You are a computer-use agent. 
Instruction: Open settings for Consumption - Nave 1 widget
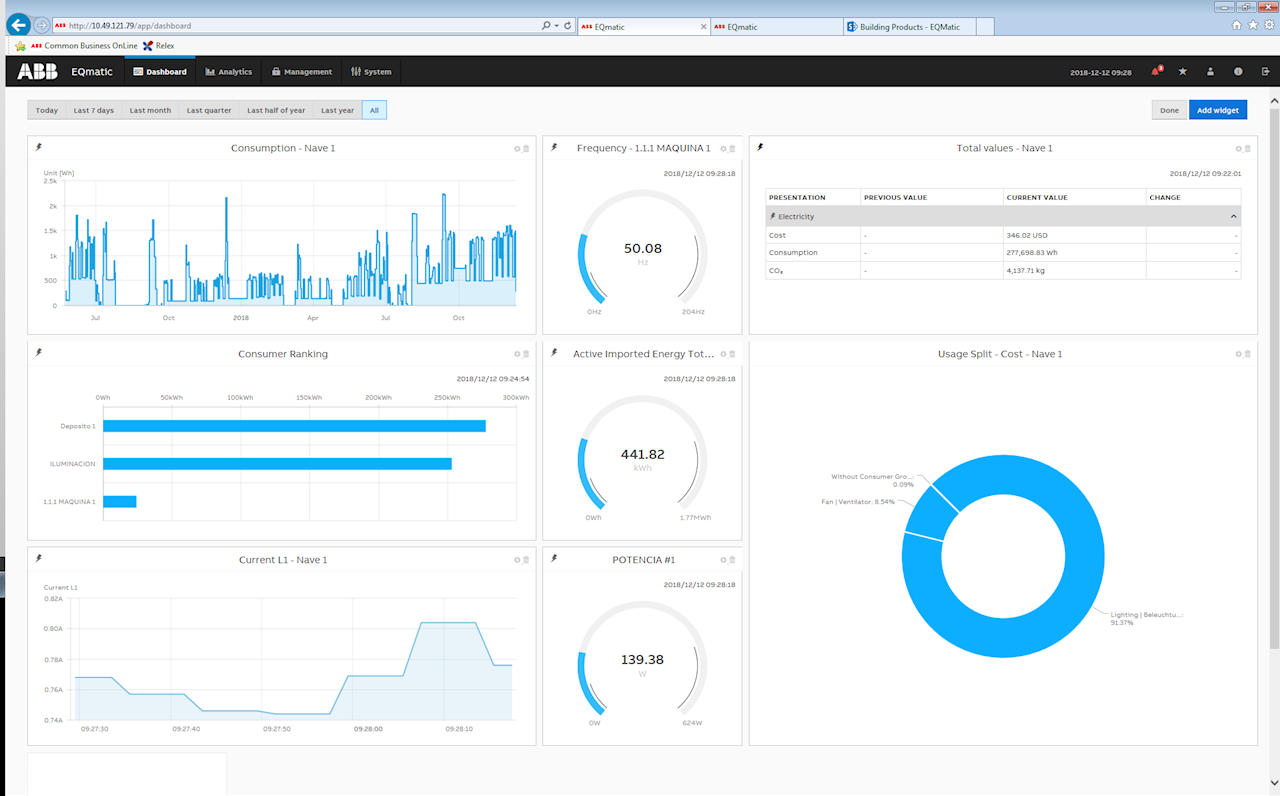[517, 148]
